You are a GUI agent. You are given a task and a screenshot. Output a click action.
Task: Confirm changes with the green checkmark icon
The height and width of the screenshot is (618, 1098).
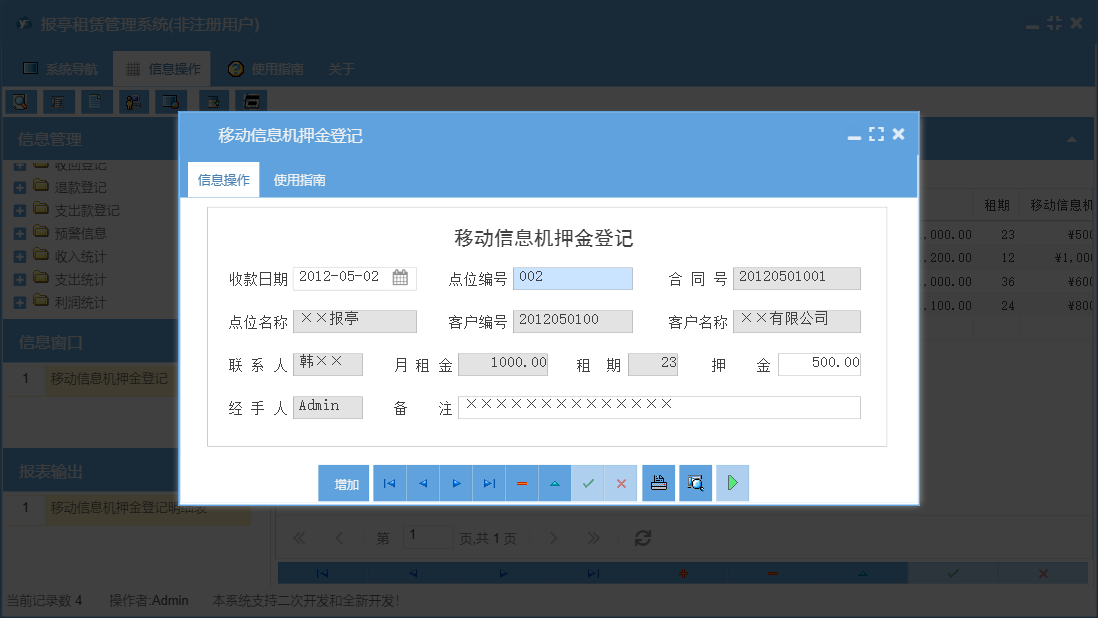tap(588, 483)
